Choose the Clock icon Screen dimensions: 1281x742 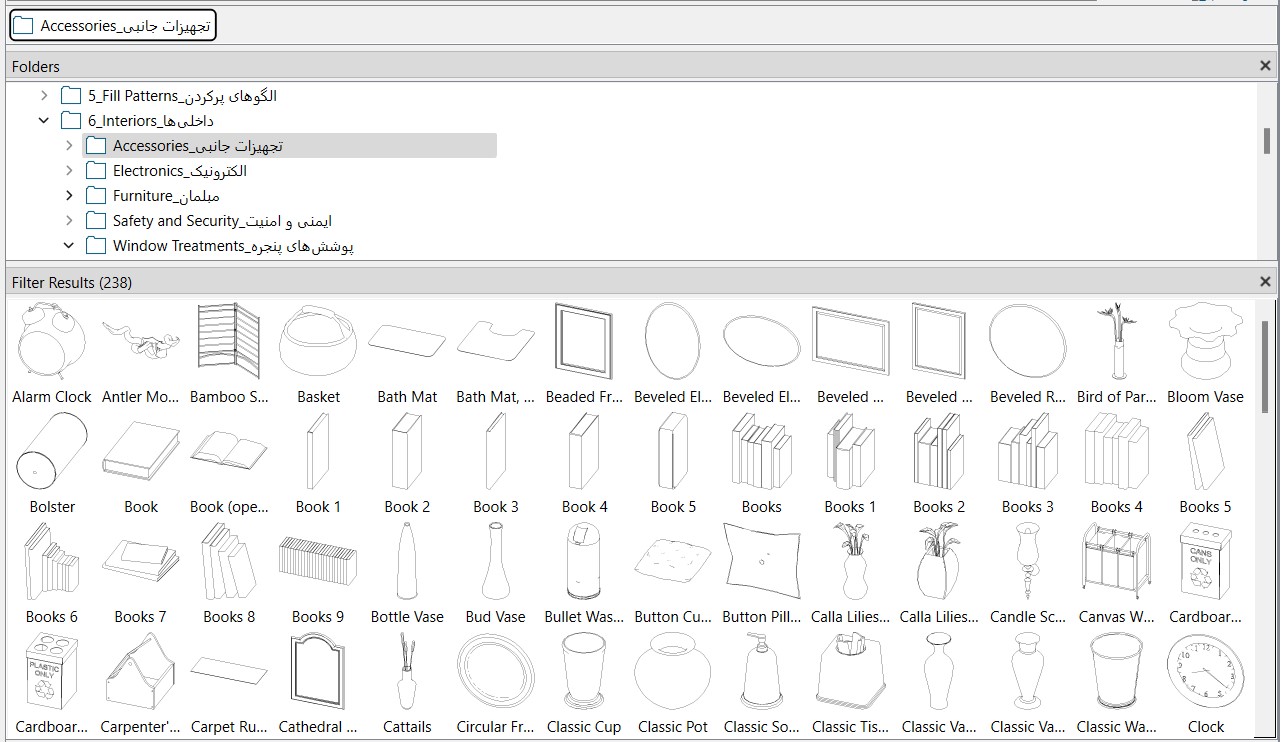[x=1205, y=671]
